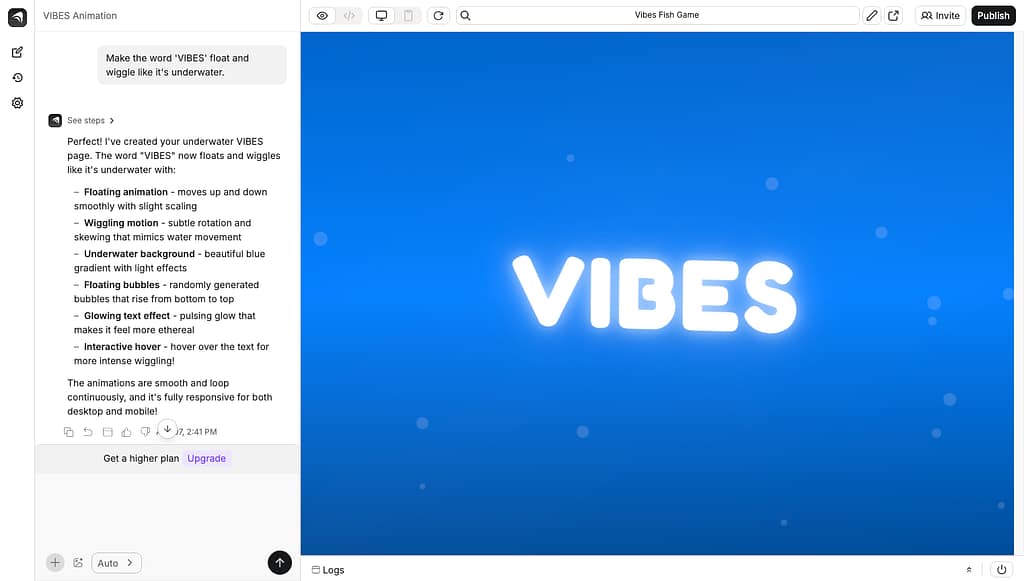Image resolution: width=1024 pixels, height=581 pixels.
Task: Refresh the app preview
Action: (438, 16)
